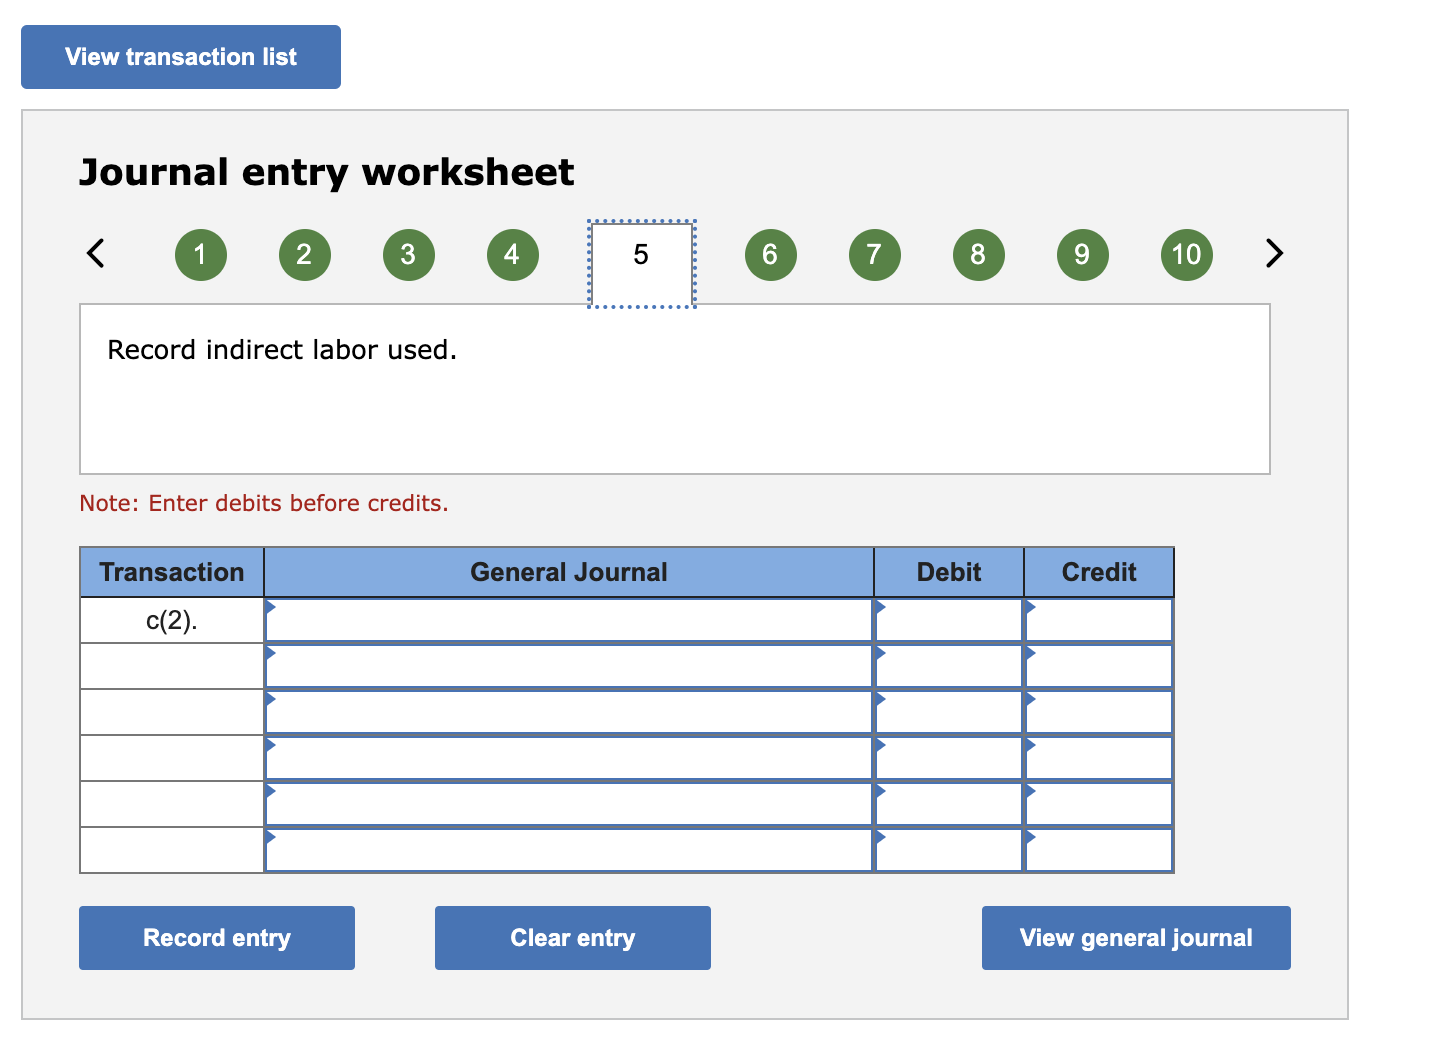The image size is (1430, 1043).
Task: Select transaction circle 2
Action: 304,254
